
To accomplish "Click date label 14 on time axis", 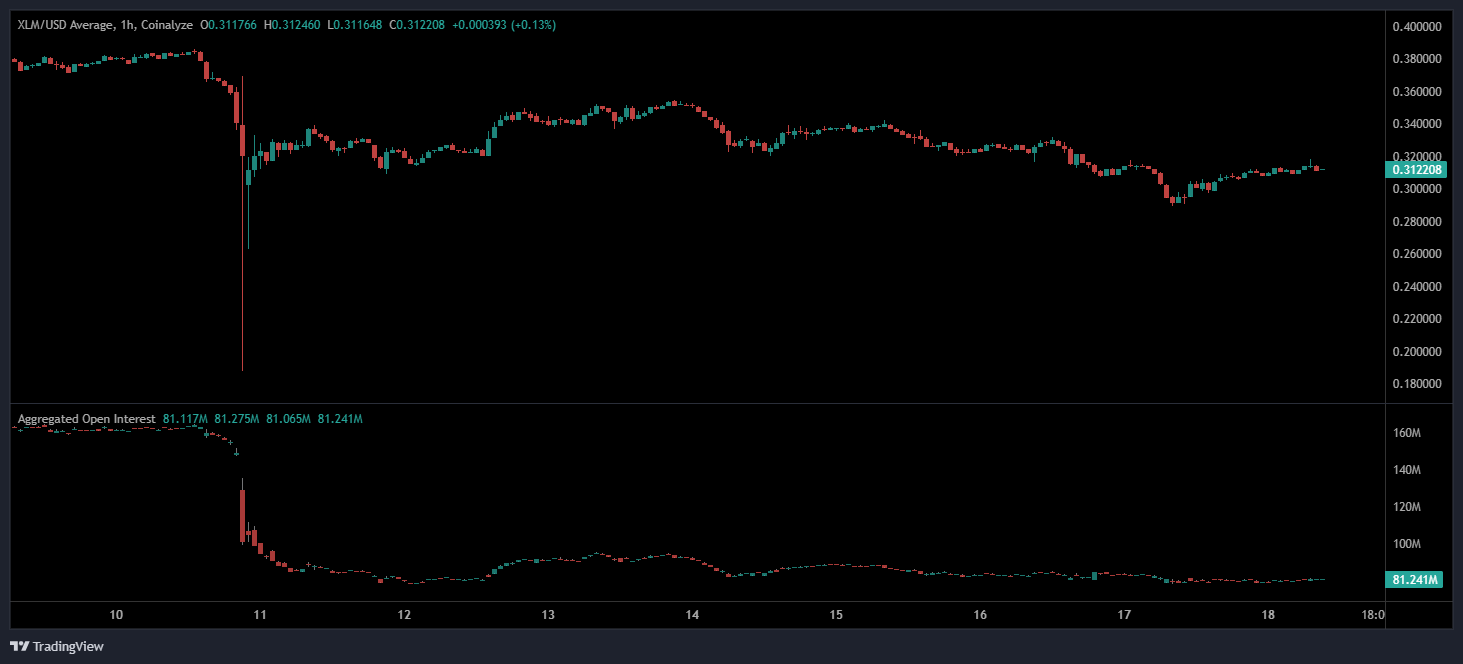I will coord(692,614).
